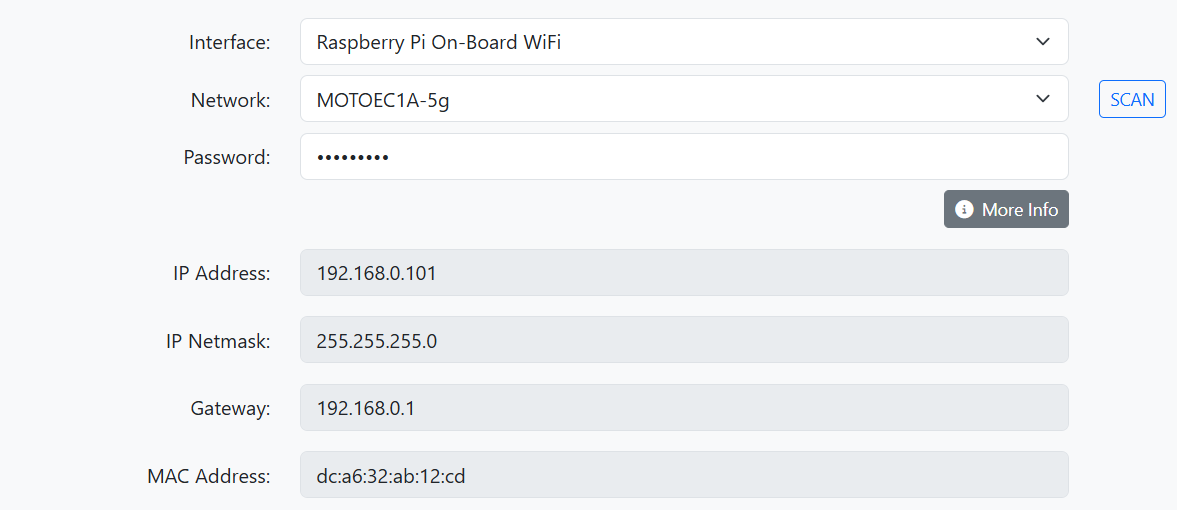Click the Interface: label
1177x510 pixels.
(x=230, y=42)
